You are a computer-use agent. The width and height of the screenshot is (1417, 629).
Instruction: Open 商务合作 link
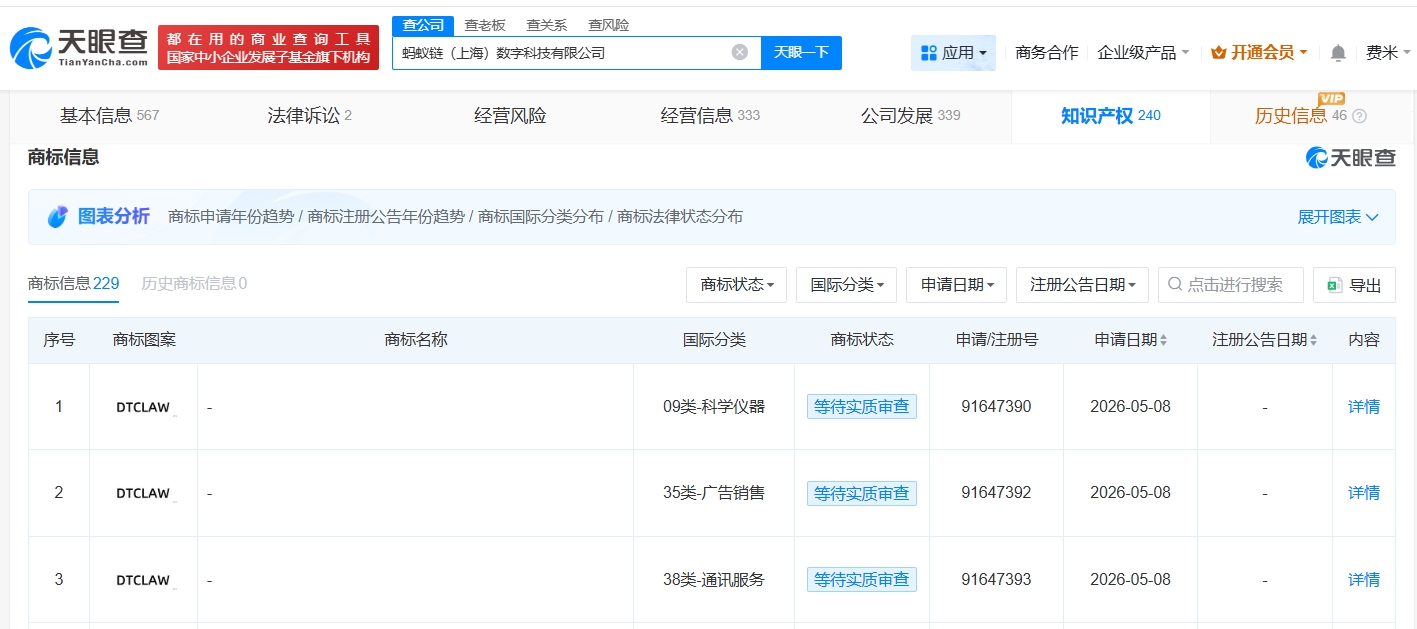(1046, 53)
